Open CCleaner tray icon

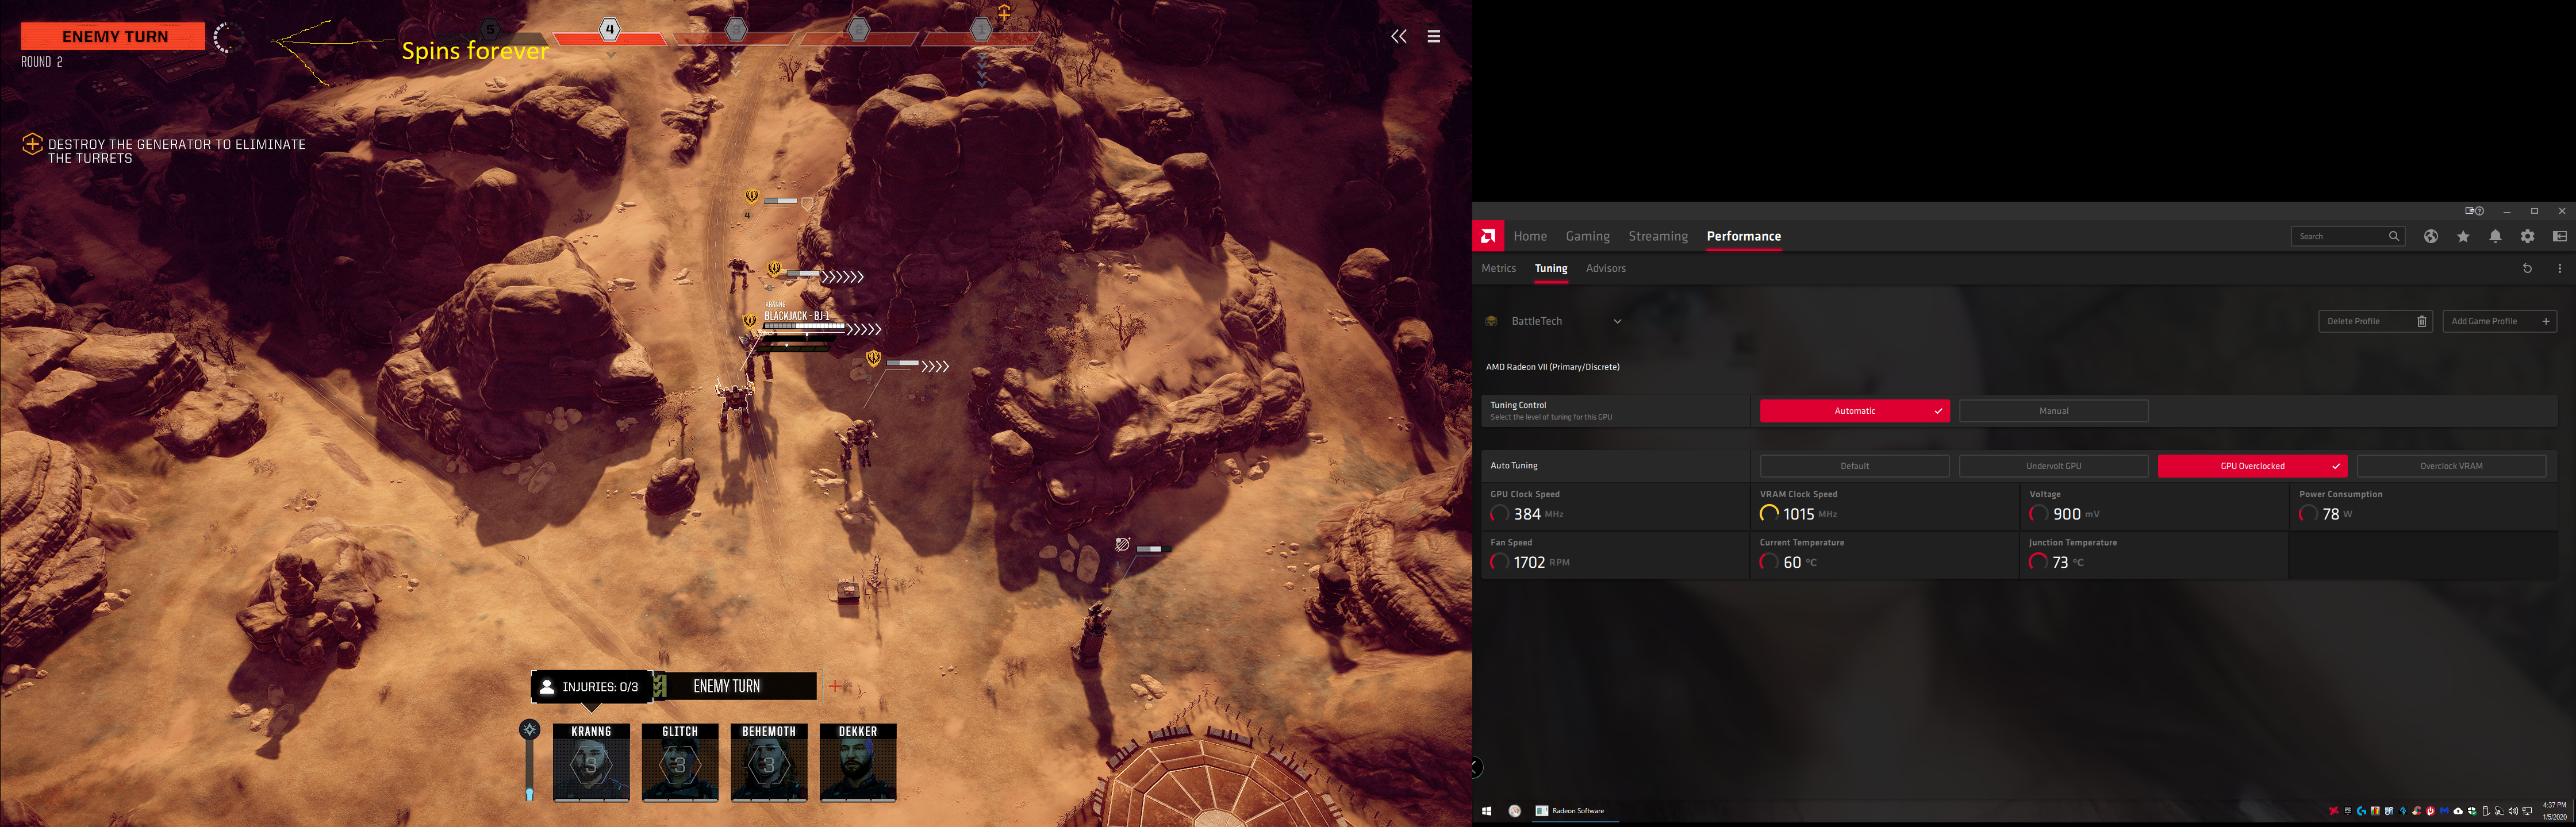pyautogui.click(x=2417, y=811)
